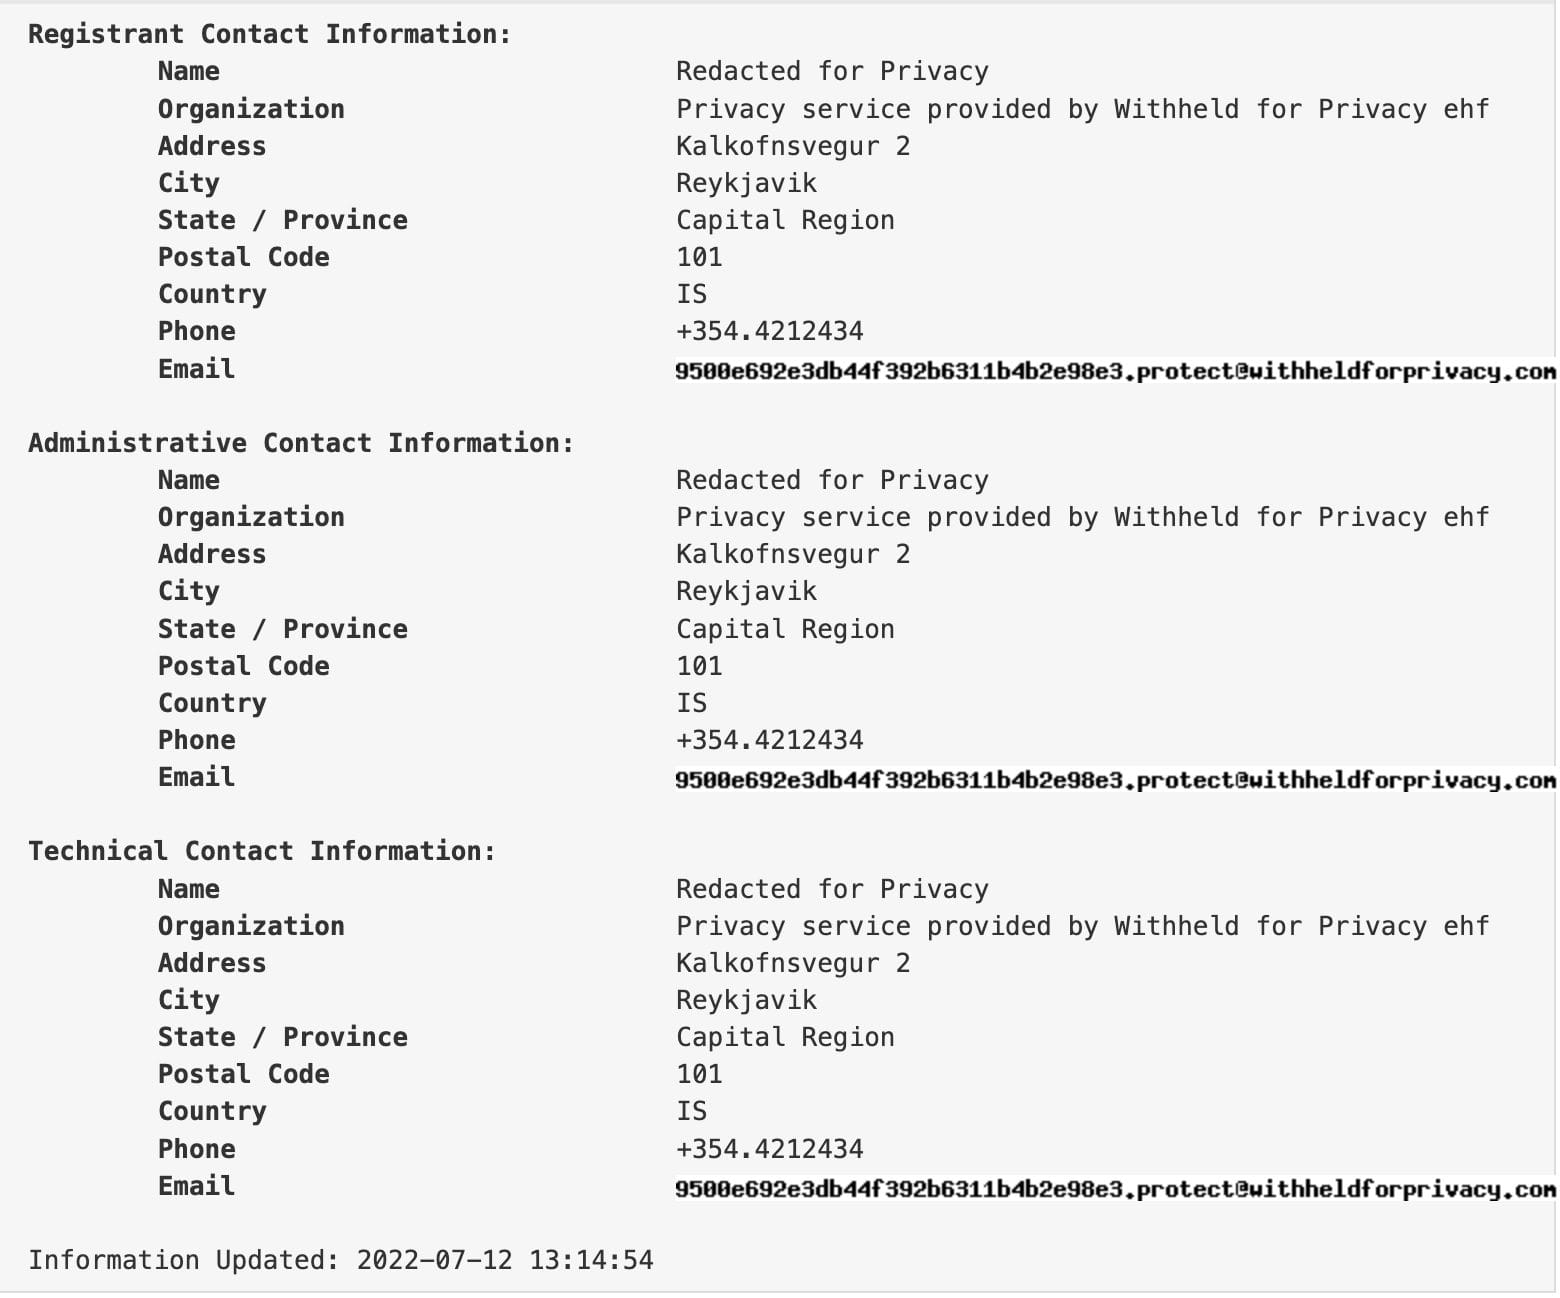Click the registrant phone number +354.4212434
The image size is (1560, 1298).
(x=769, y=331)
